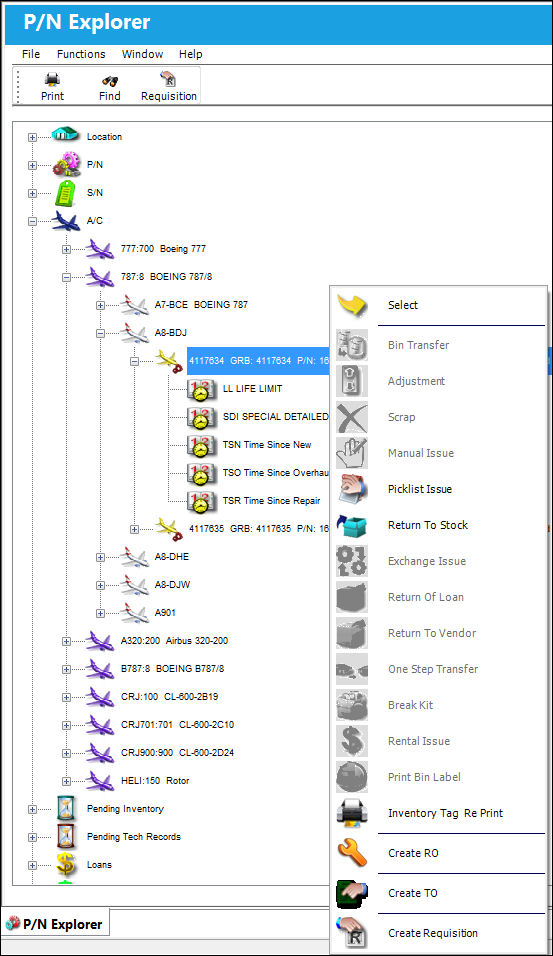Collapse the A8-BDJ node
The width and height of the screenshot is (553, 956).
tap(101, 334)
